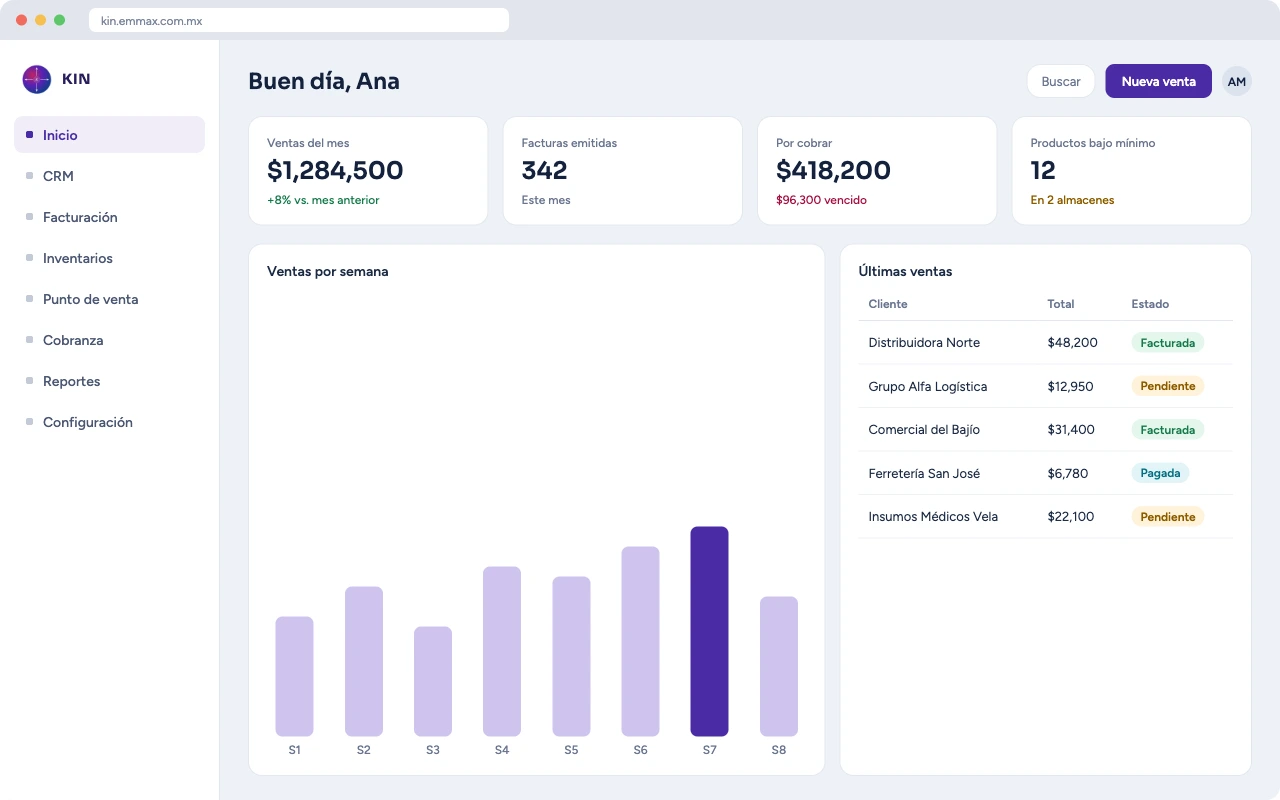Open Configuración settings
Screen dimensions: 1280x800
[x=109, y=422]
